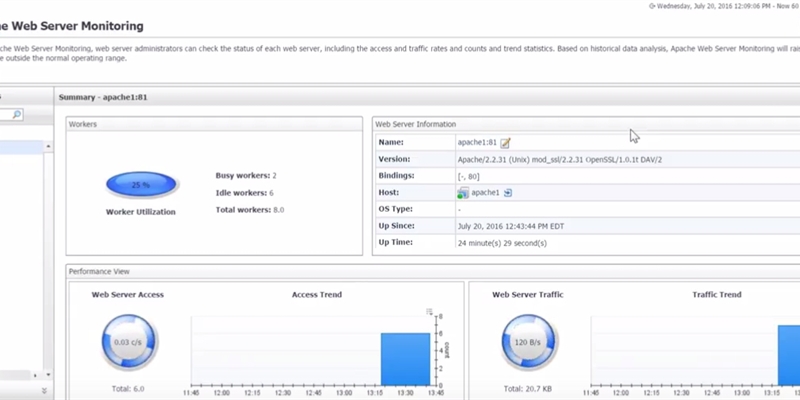Image resolution: width=800 pixels, height=400 pixels.
Task: Click the sidebar search input field
Action: 11,114
